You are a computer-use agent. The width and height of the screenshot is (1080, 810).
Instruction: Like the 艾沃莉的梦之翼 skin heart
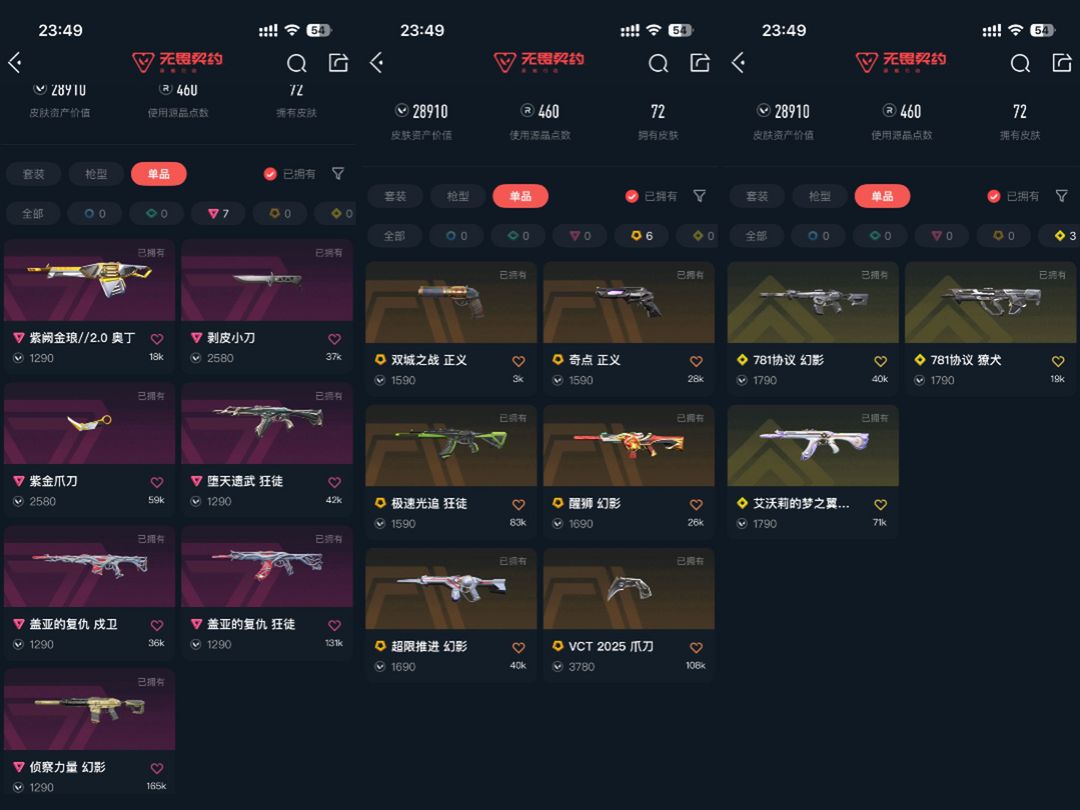(x=880, y=504)
